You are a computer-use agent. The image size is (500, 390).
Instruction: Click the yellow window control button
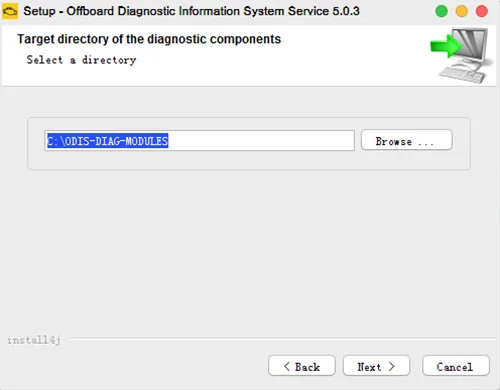[x=462, y=11]
